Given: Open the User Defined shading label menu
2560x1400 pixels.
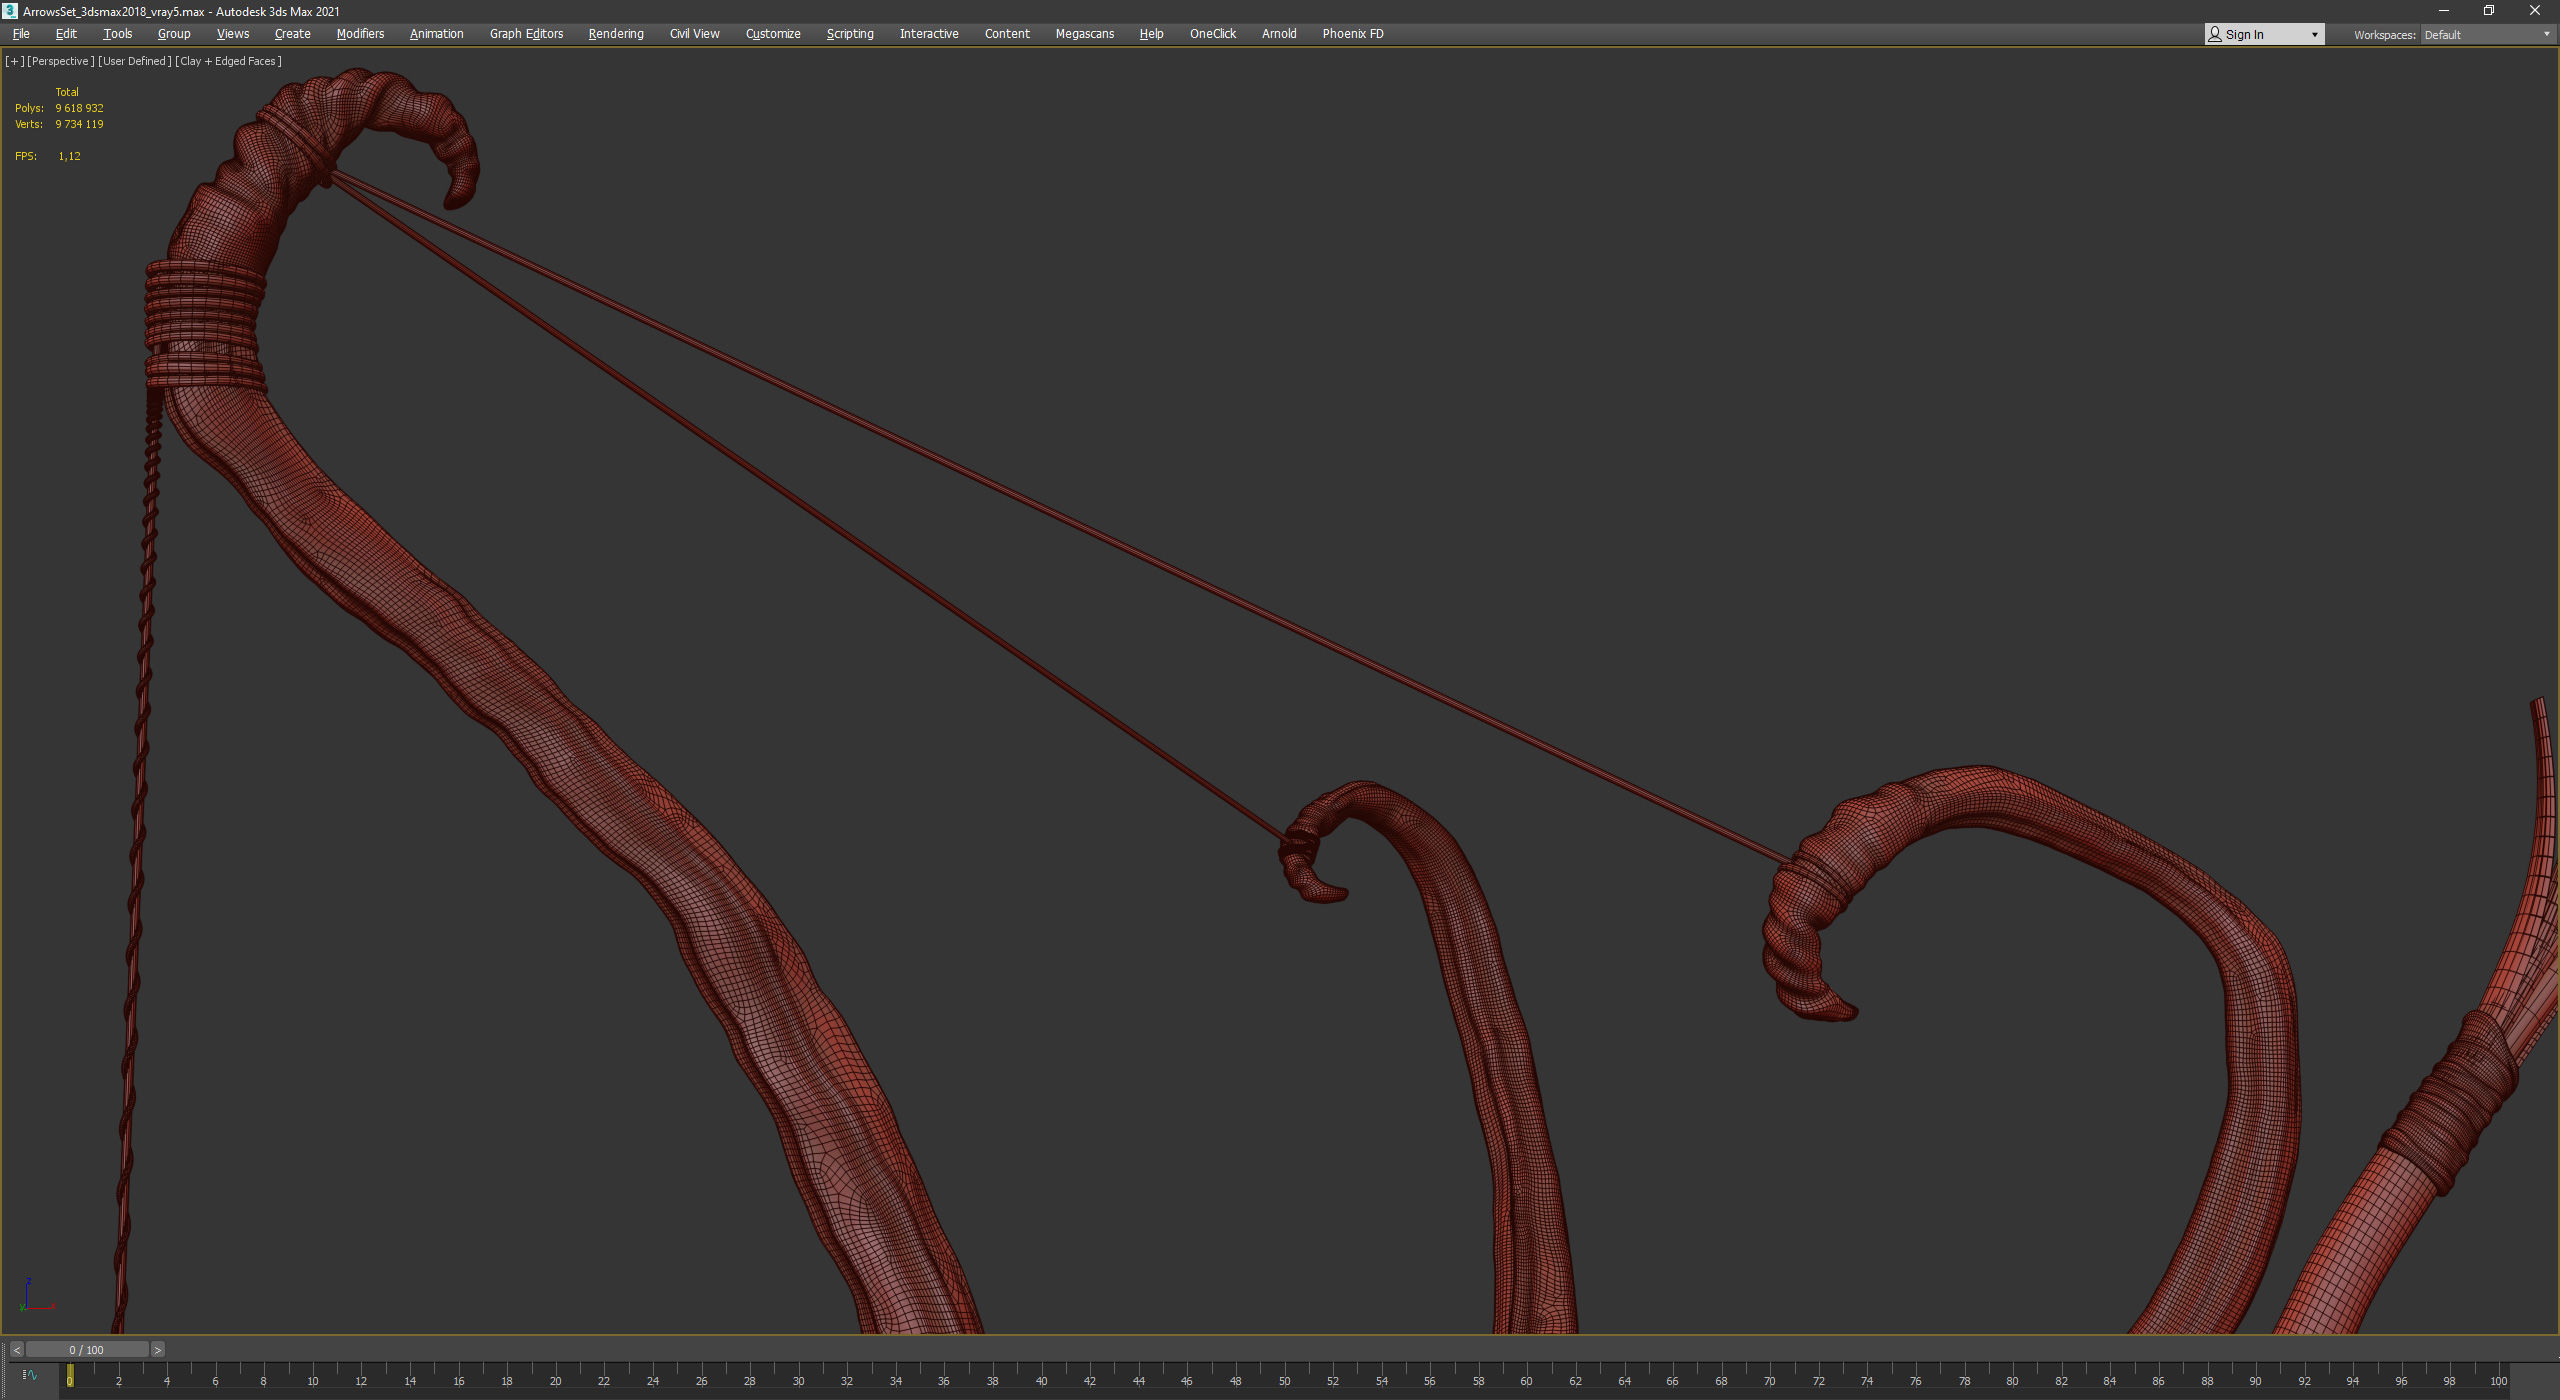Looking at the screenshot, I should coord(135,61).
